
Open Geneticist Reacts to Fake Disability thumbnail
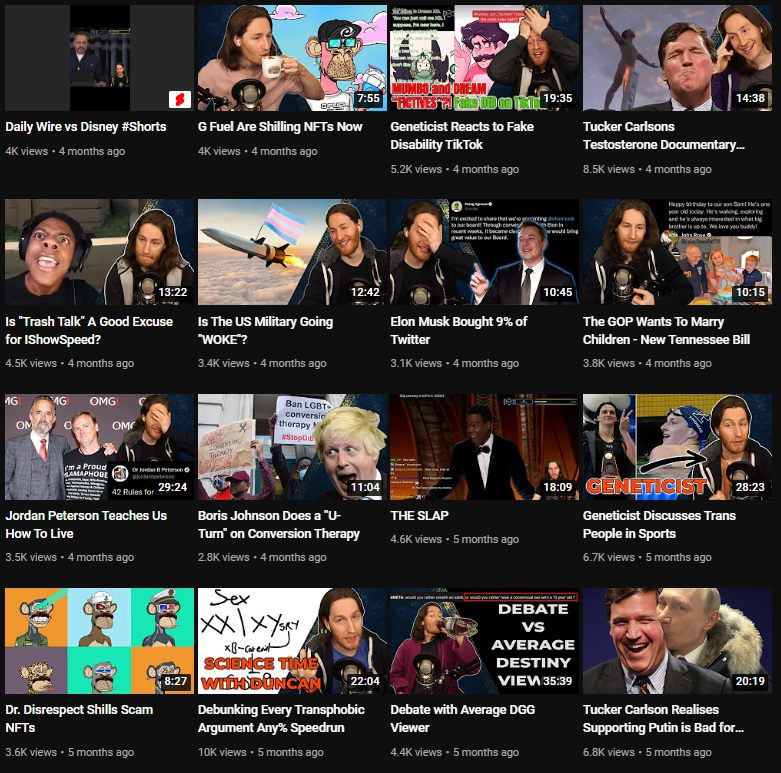tap(485, 58)
